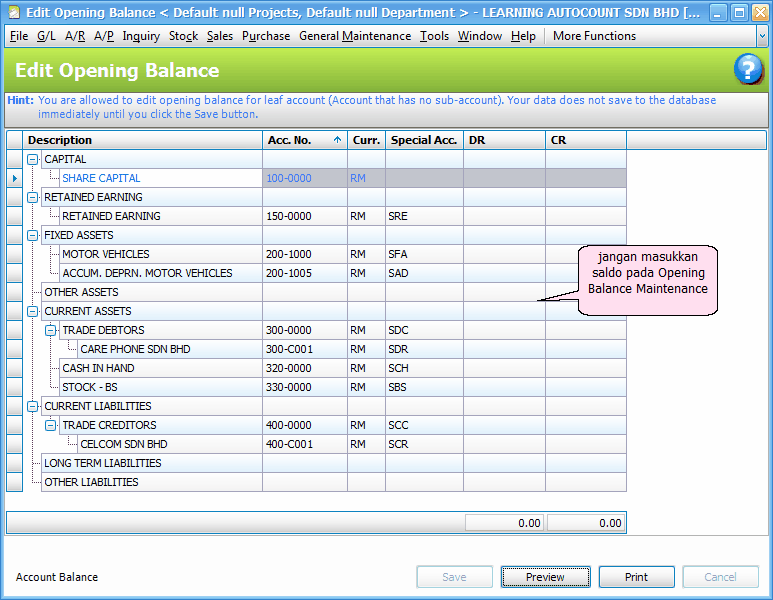
Task: Click the DR cell for MOTOR VEHICLES
Action: (503, 254)
